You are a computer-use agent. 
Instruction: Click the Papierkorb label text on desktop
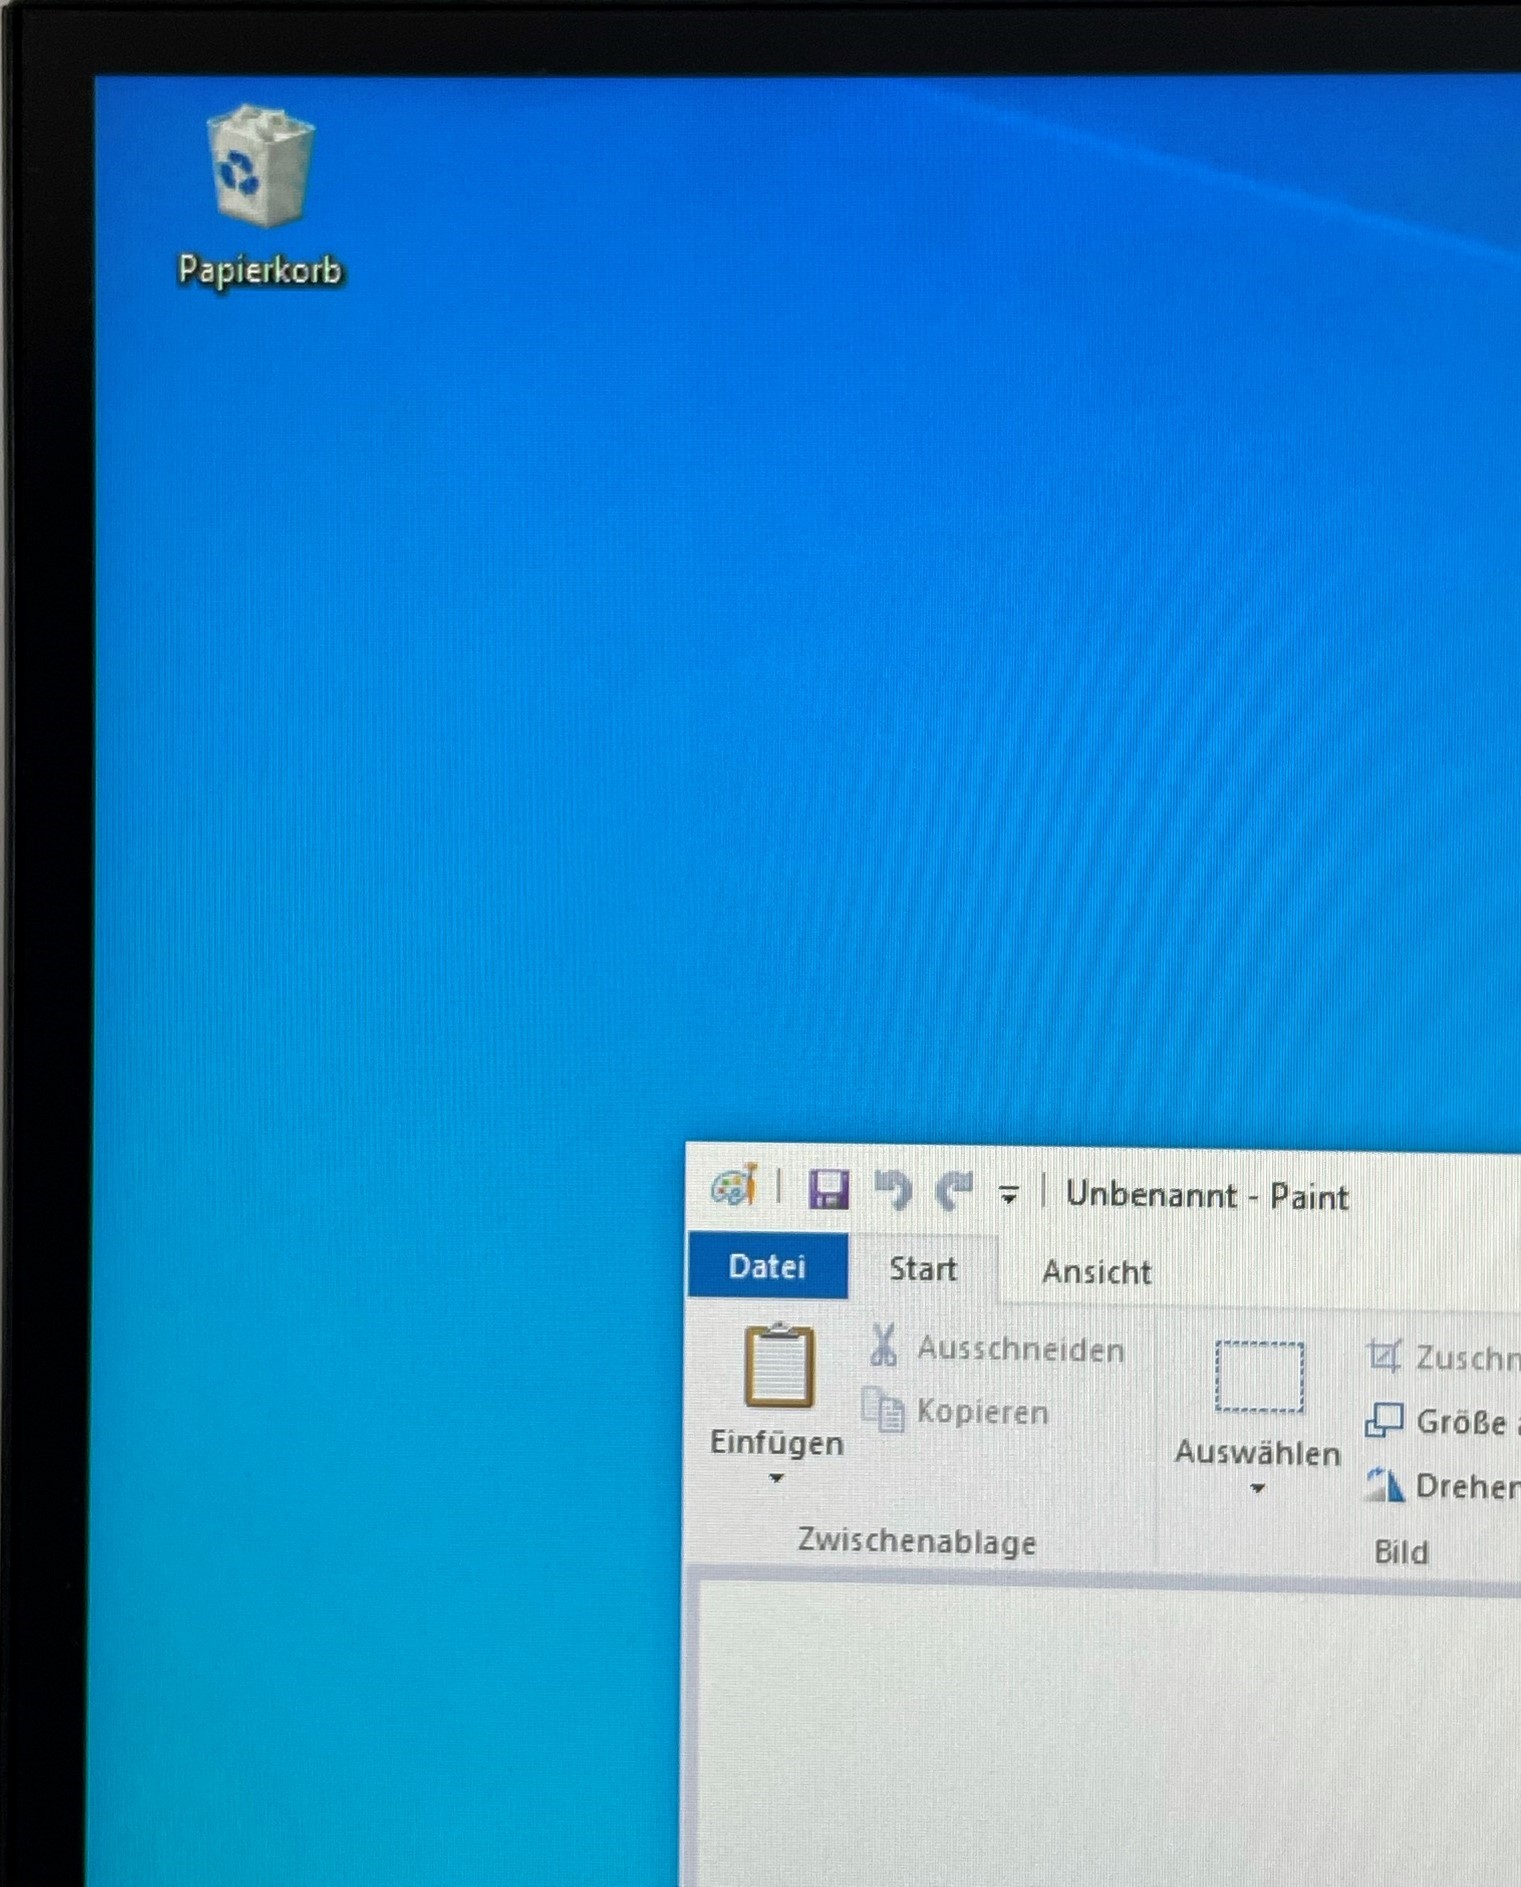(x=260, y=270)
